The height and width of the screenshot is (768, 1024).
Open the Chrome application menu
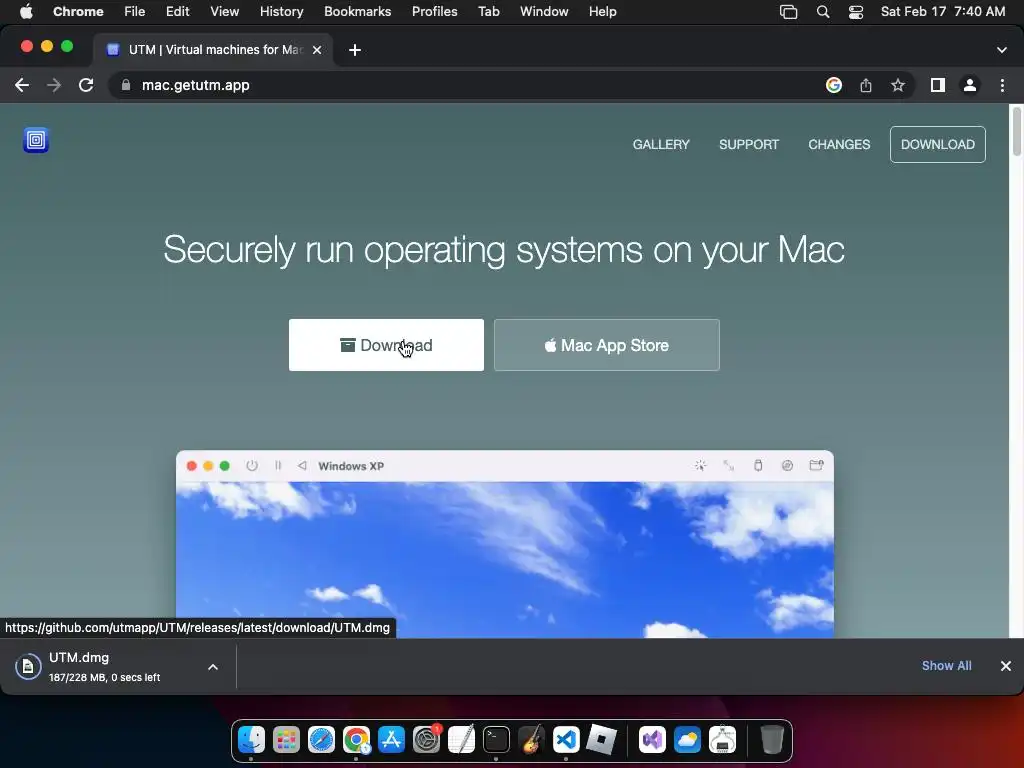pyautogui.click(x=78, y=11)
